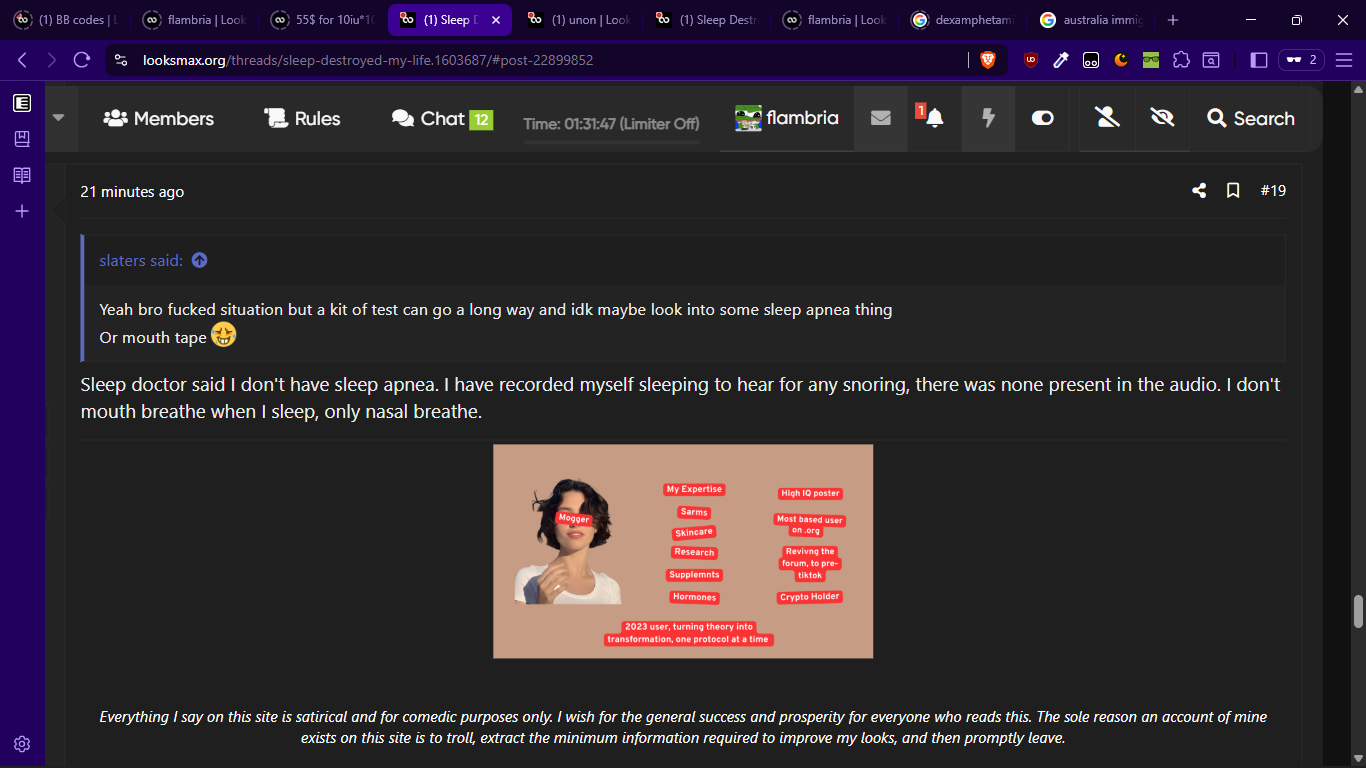Screen dimensions: 1366x768
Task: Jump to slaters' quoted post via arrow
Action: coord(199,260)
